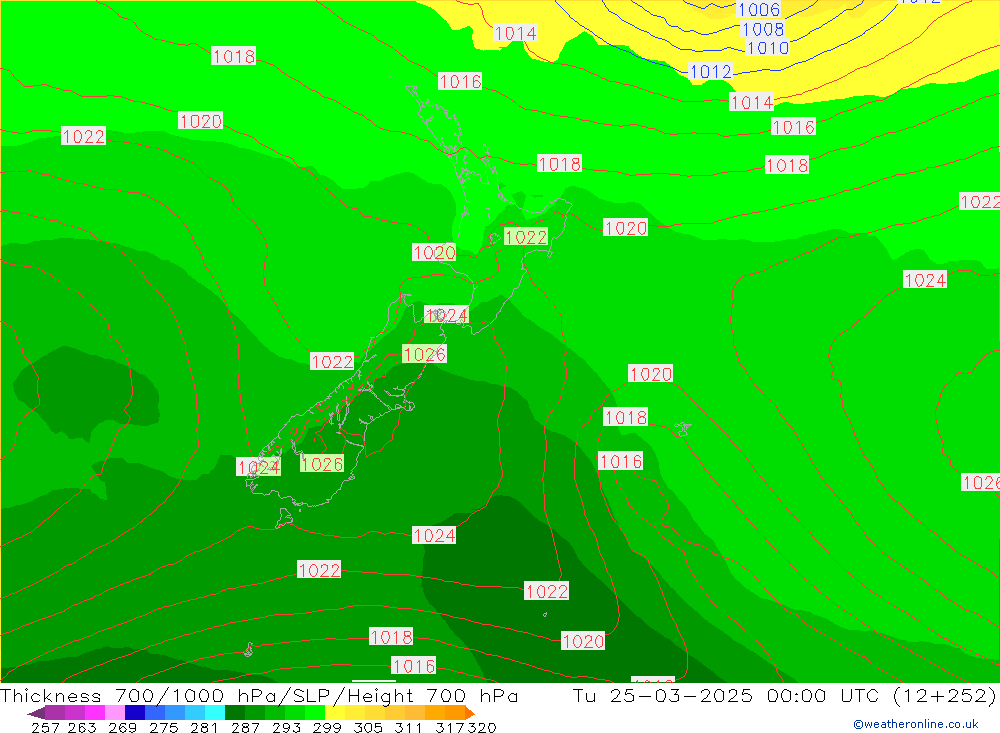Click the darkest green legend swatch
The image size is (1000, 733).
pyautogui.click(x=235, y=713)
